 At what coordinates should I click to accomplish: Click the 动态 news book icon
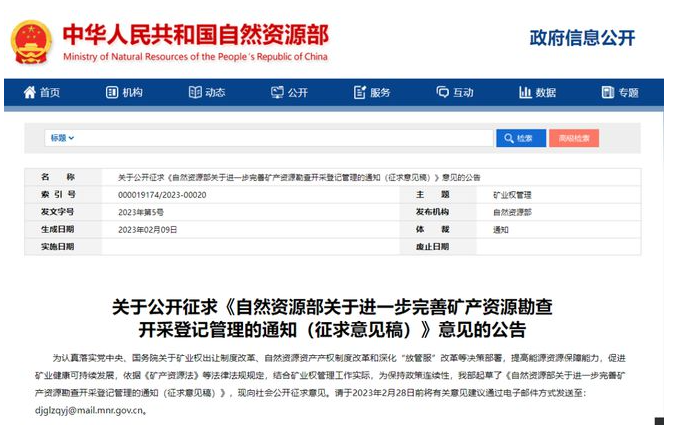click(194, 93)
